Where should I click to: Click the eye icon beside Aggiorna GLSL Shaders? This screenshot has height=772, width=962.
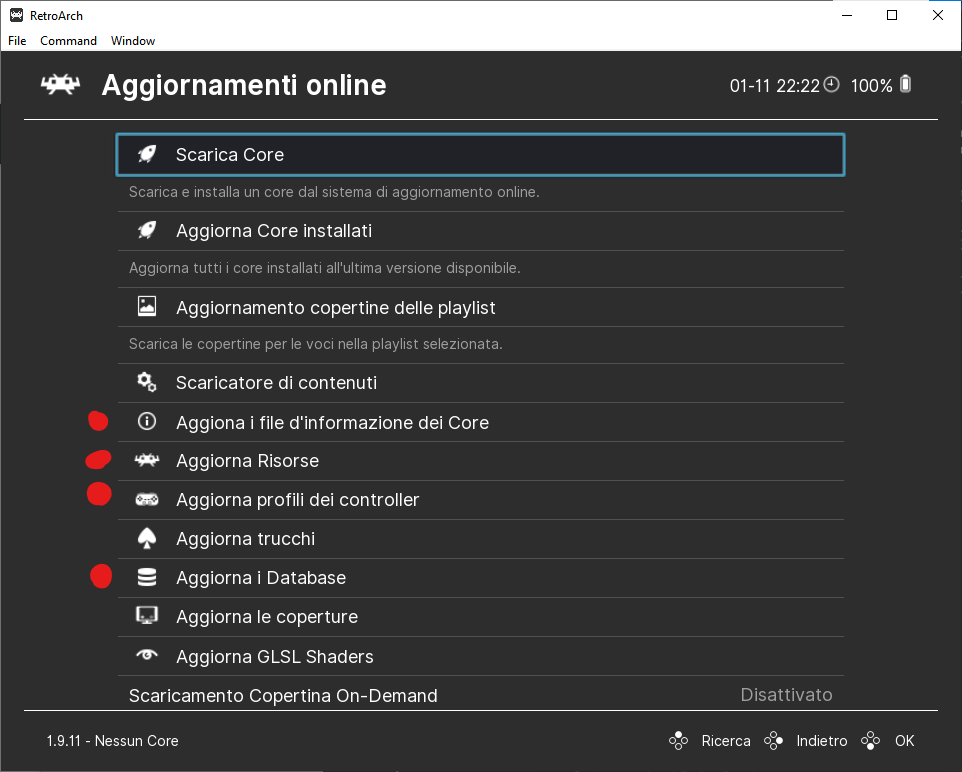147,655
